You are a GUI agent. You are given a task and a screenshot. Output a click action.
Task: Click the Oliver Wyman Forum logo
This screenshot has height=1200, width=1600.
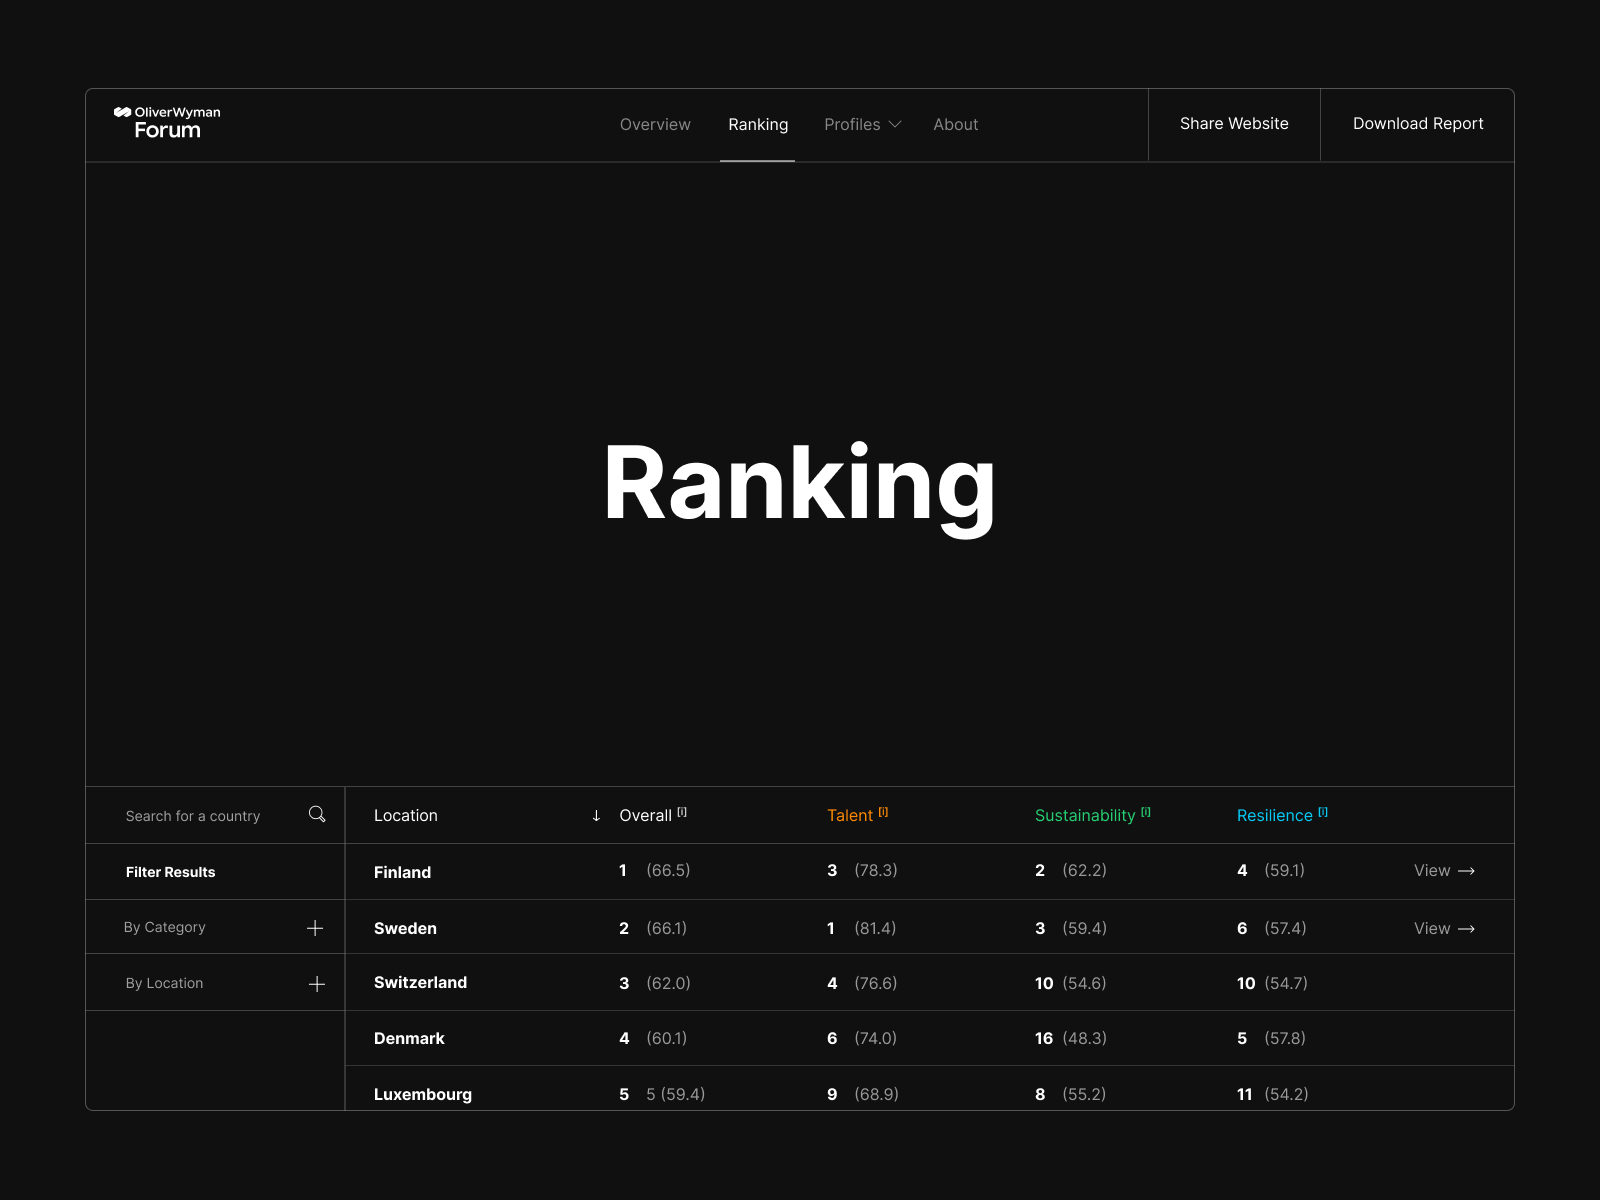(x=166, y=123)
